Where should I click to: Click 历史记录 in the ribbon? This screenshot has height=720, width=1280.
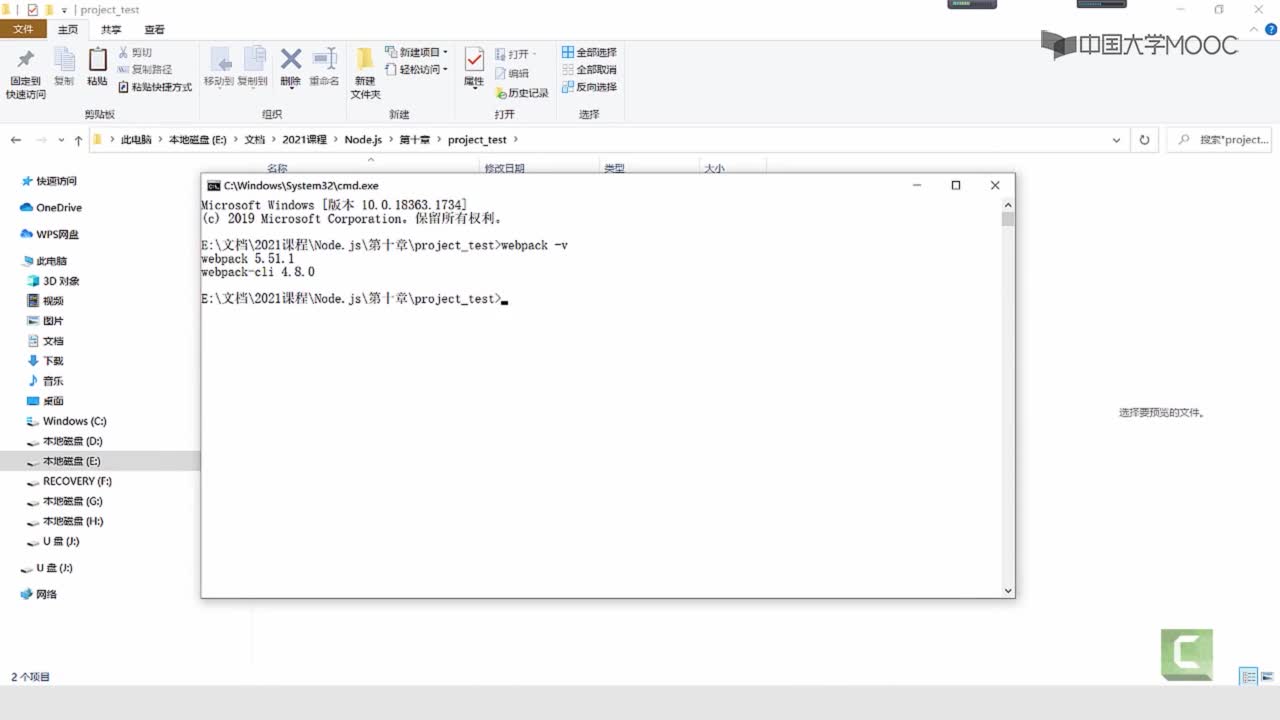click(522, 93)
